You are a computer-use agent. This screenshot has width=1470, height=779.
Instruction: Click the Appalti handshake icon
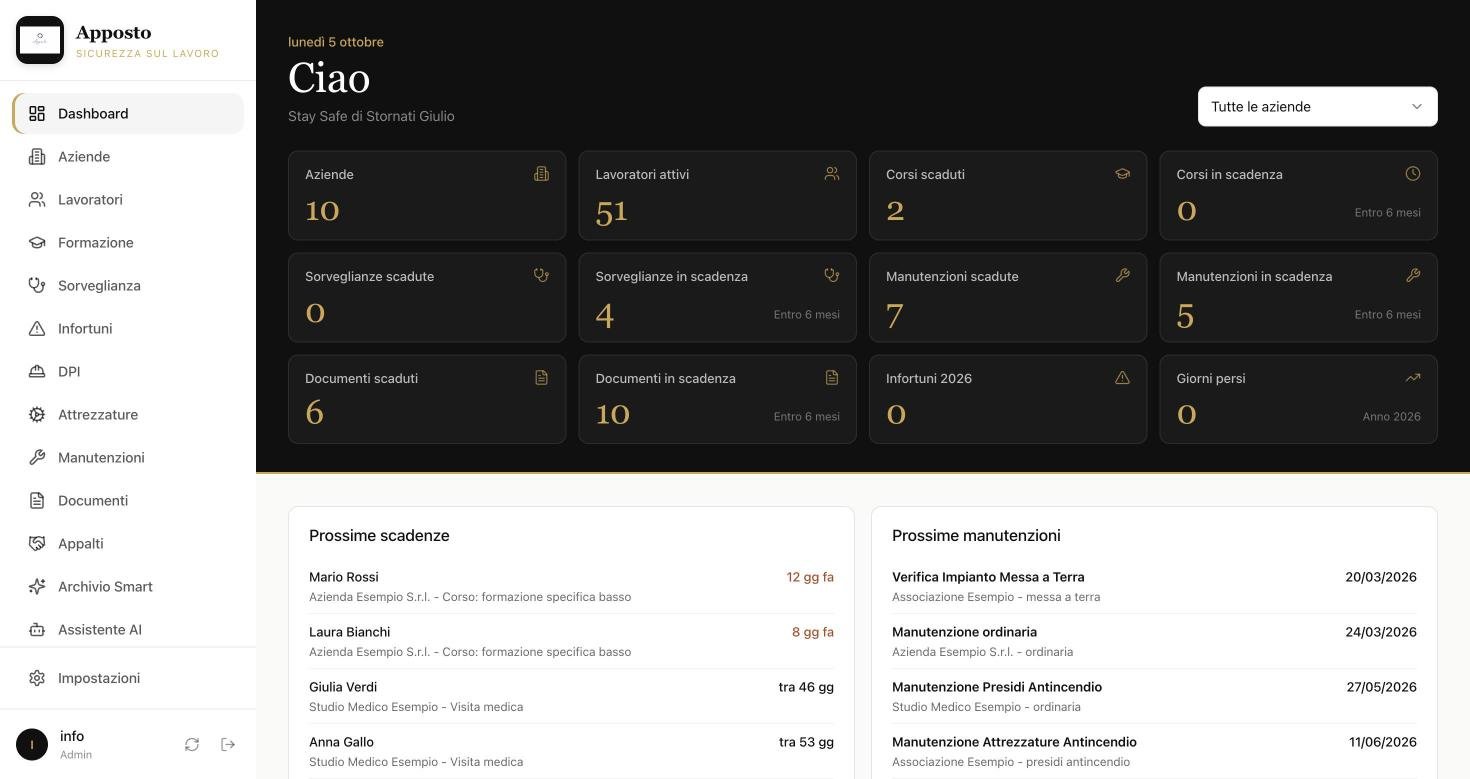[37, 544]
